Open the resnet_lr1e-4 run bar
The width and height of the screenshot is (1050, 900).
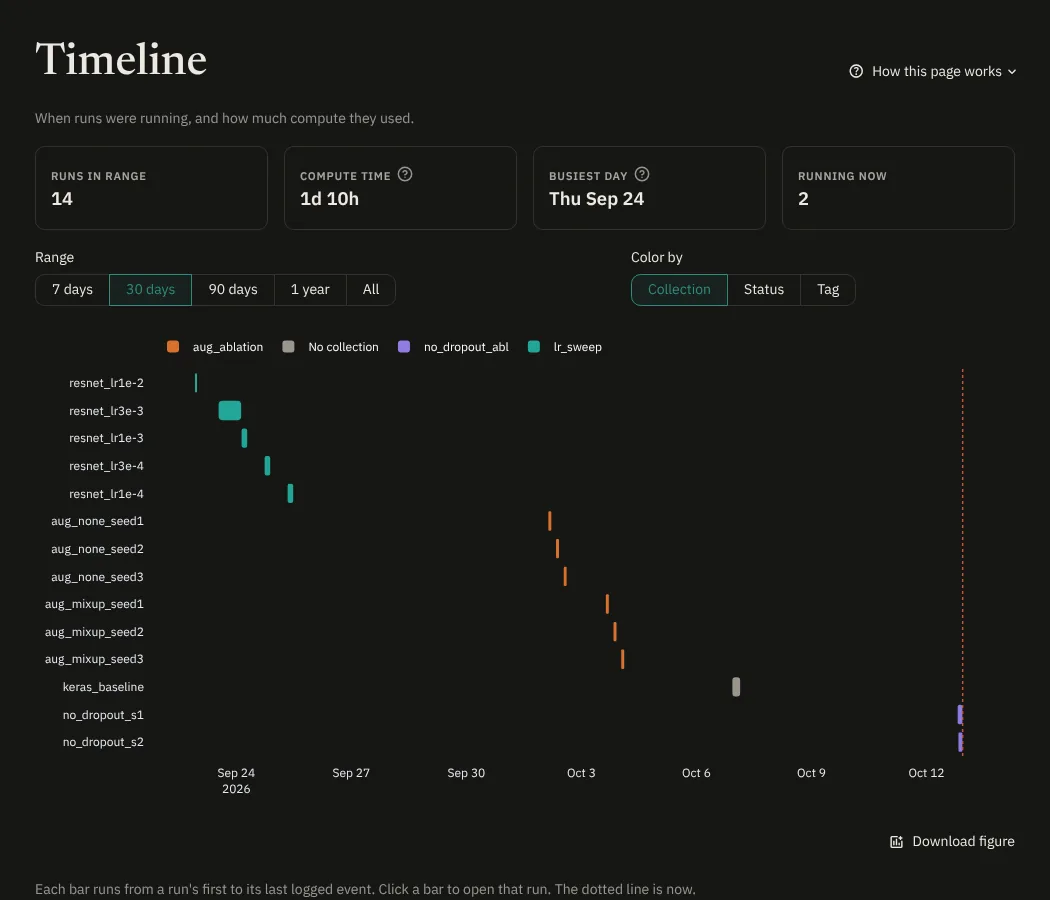290,494
